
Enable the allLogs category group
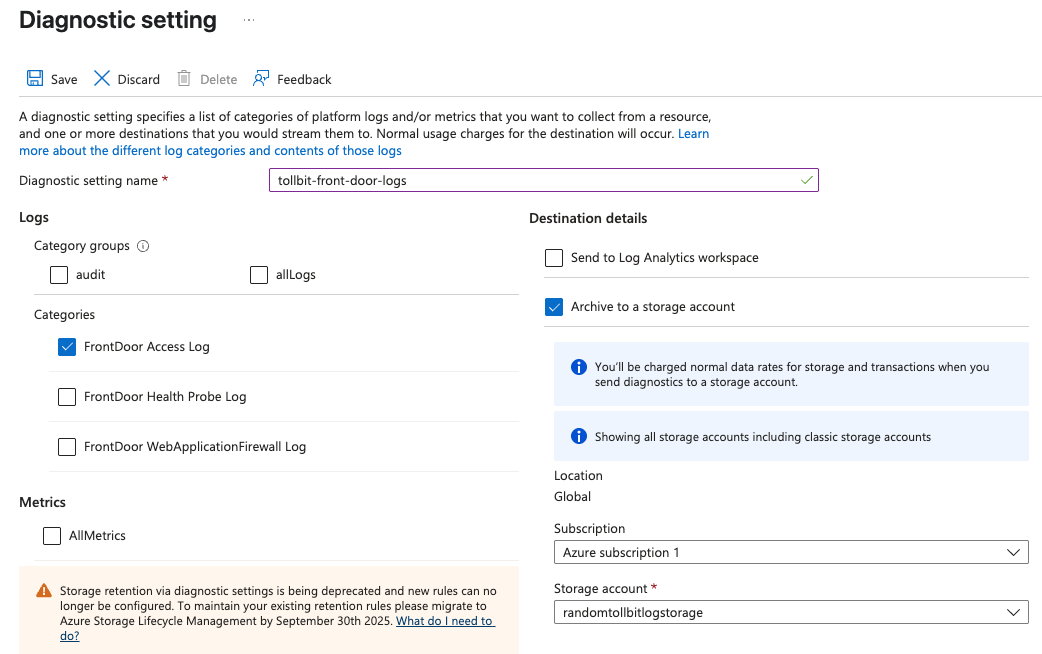pos(259,274)
